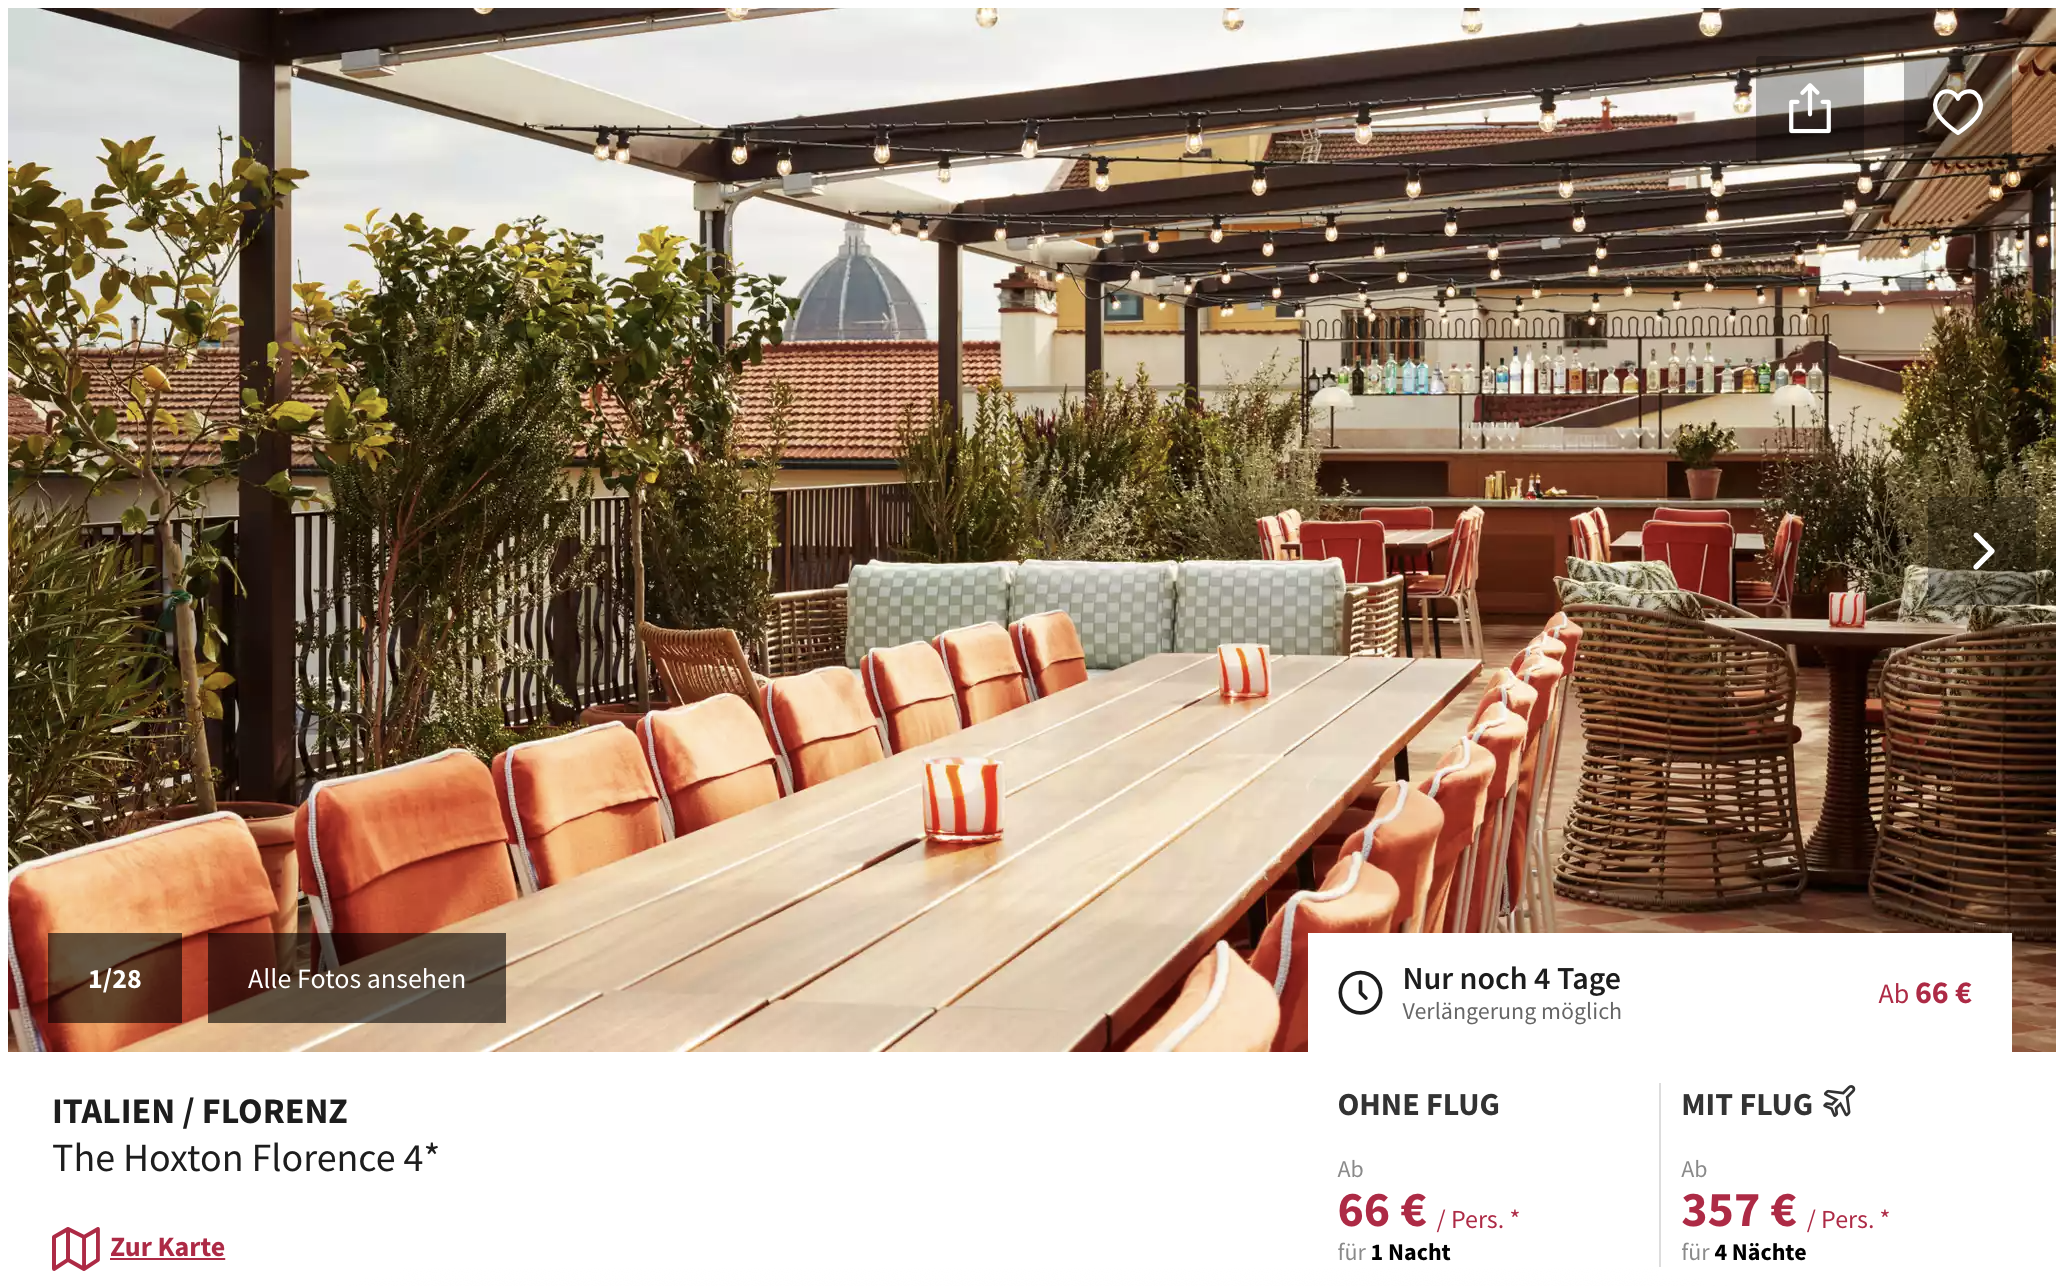
Task: Click the Ab 66 € banner price
Action: tap(1924, 993)
